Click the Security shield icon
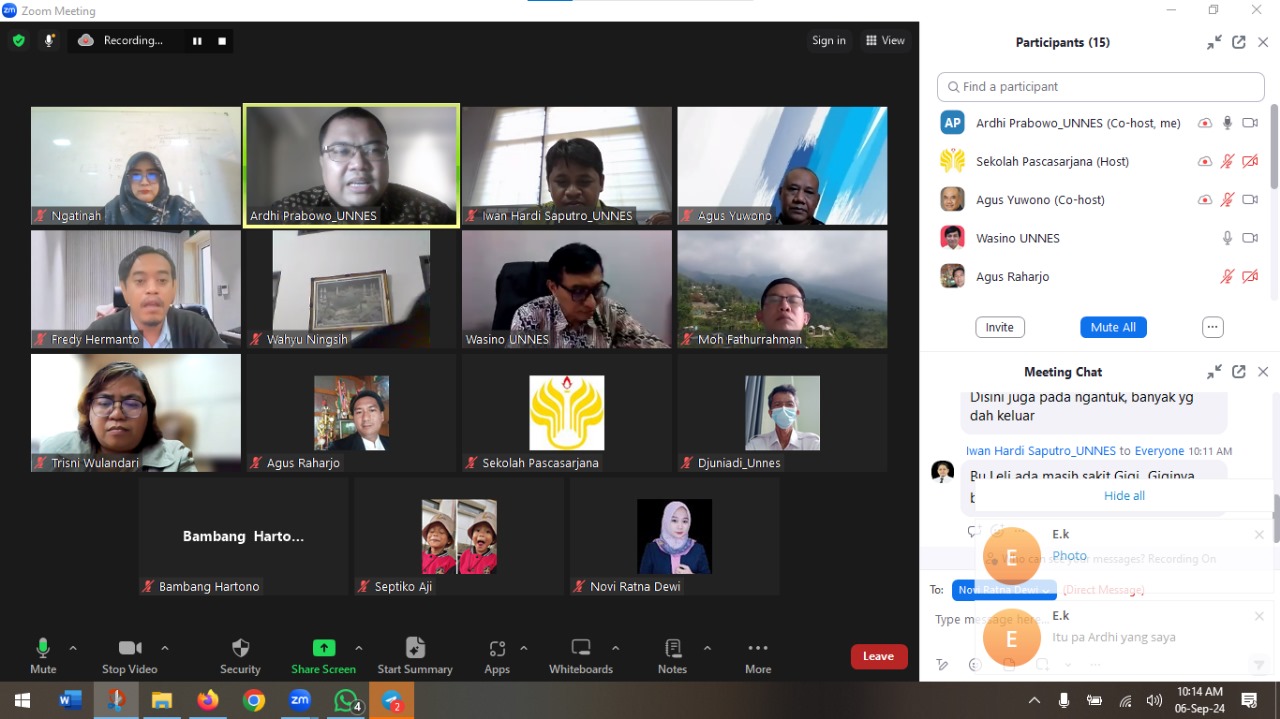 240,648
